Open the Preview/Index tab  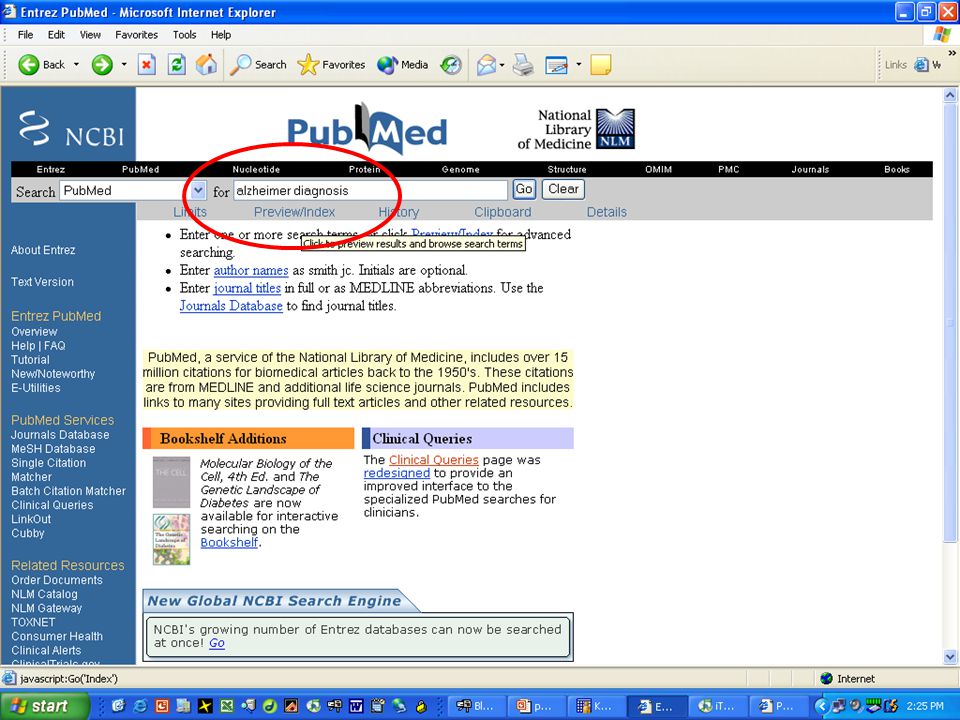tap(294, 212)
